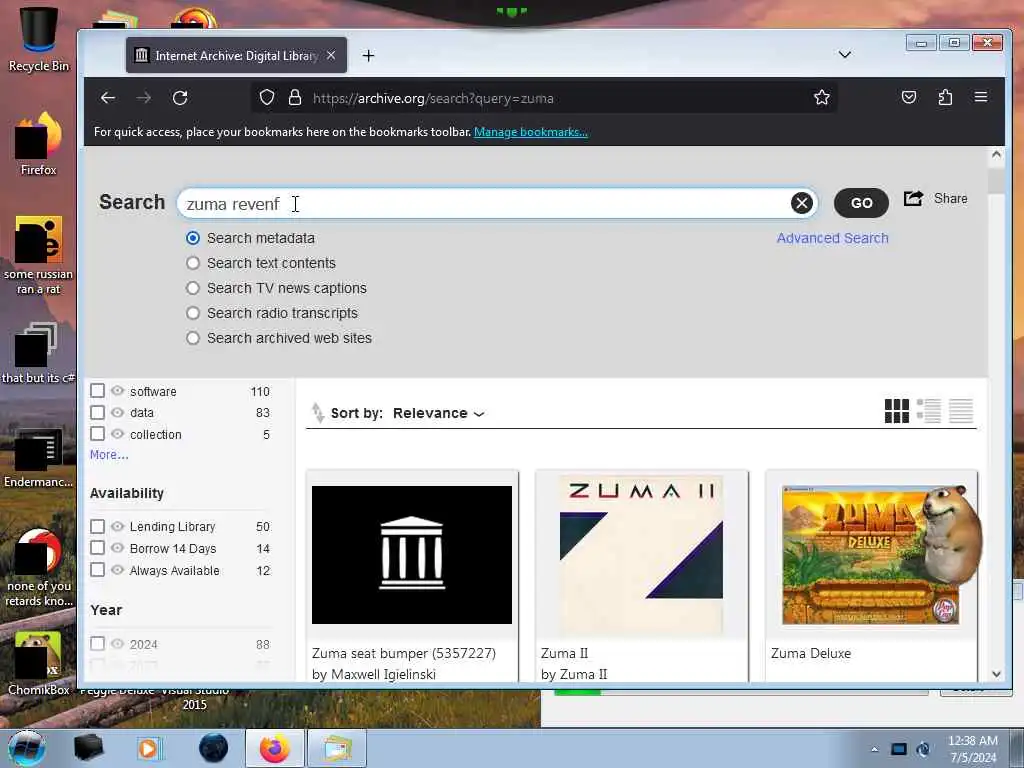
Task: Open the Sort by Relevance dropdown
Action: (438, 413)
